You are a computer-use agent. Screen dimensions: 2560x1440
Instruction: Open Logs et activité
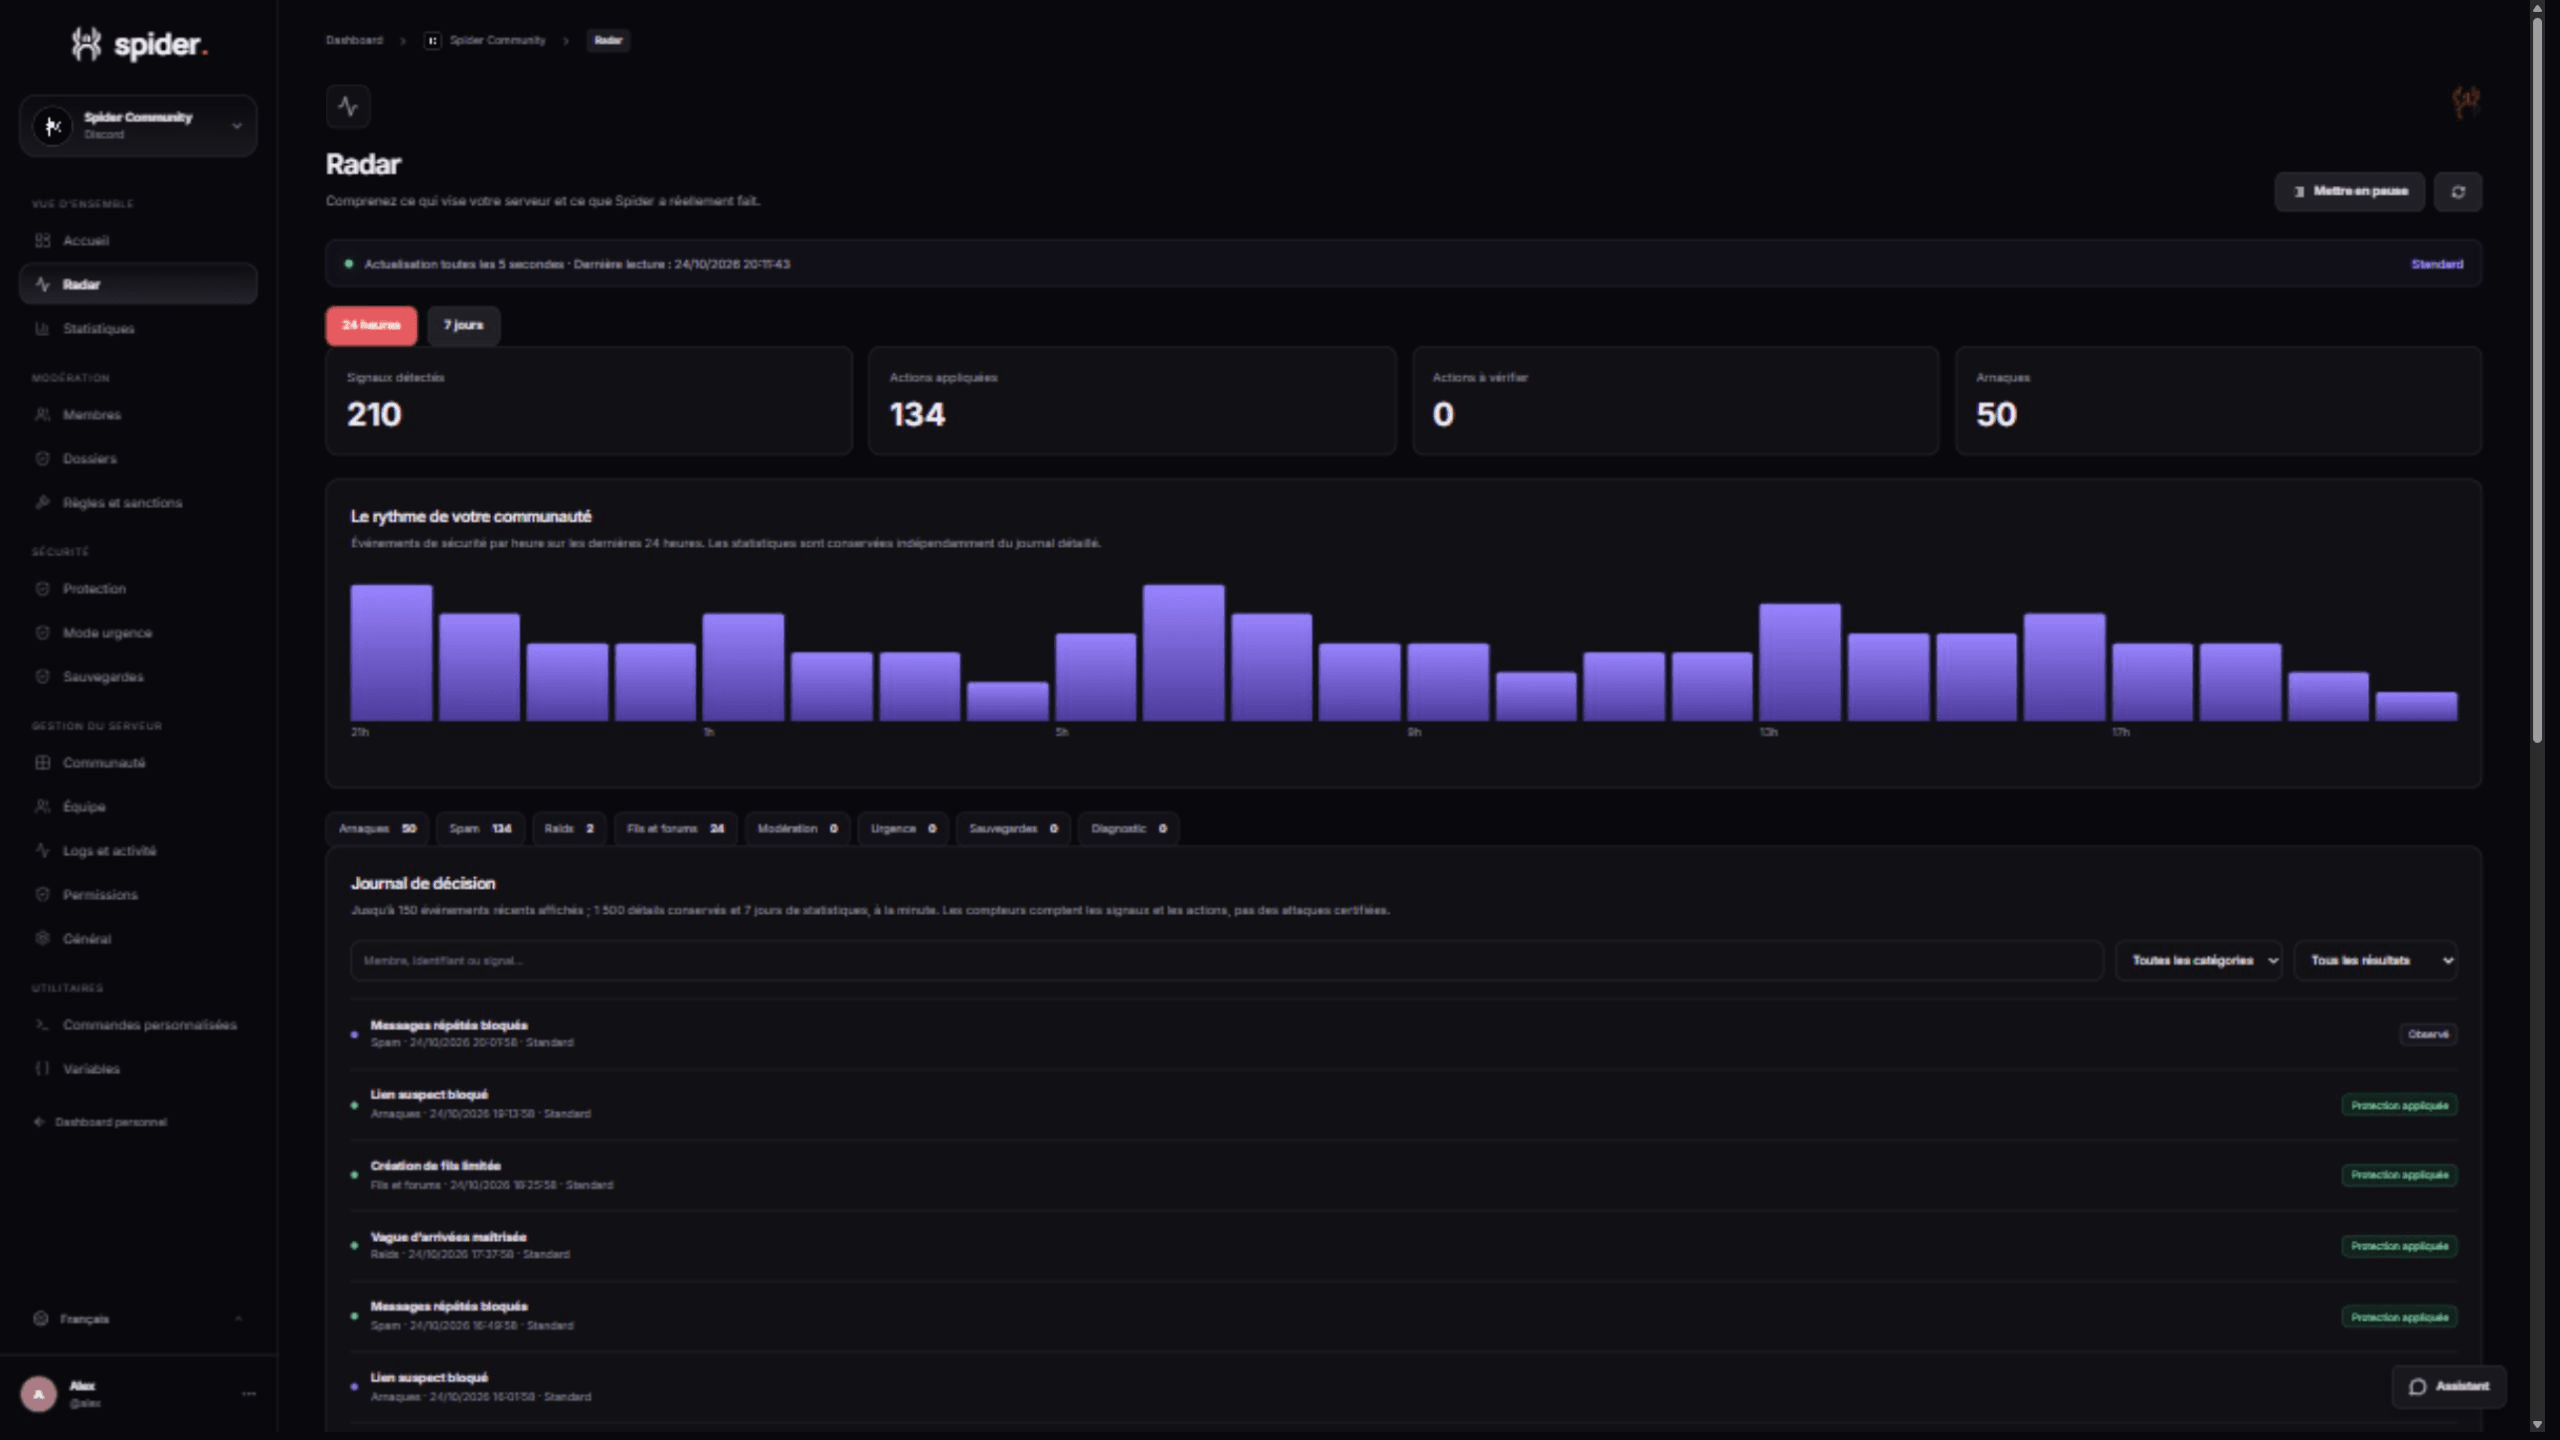[138, 850]
